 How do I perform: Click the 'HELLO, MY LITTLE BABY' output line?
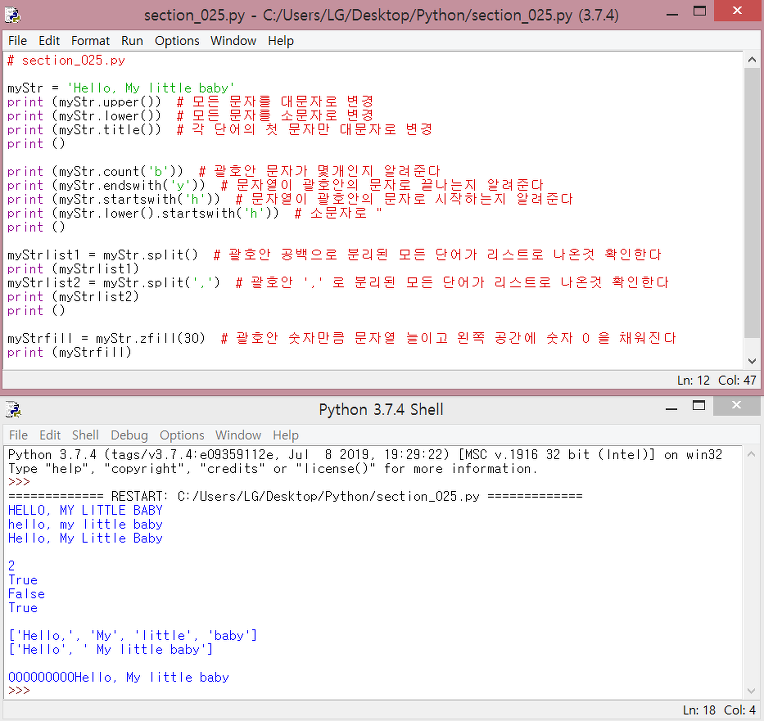coord(85,511)
